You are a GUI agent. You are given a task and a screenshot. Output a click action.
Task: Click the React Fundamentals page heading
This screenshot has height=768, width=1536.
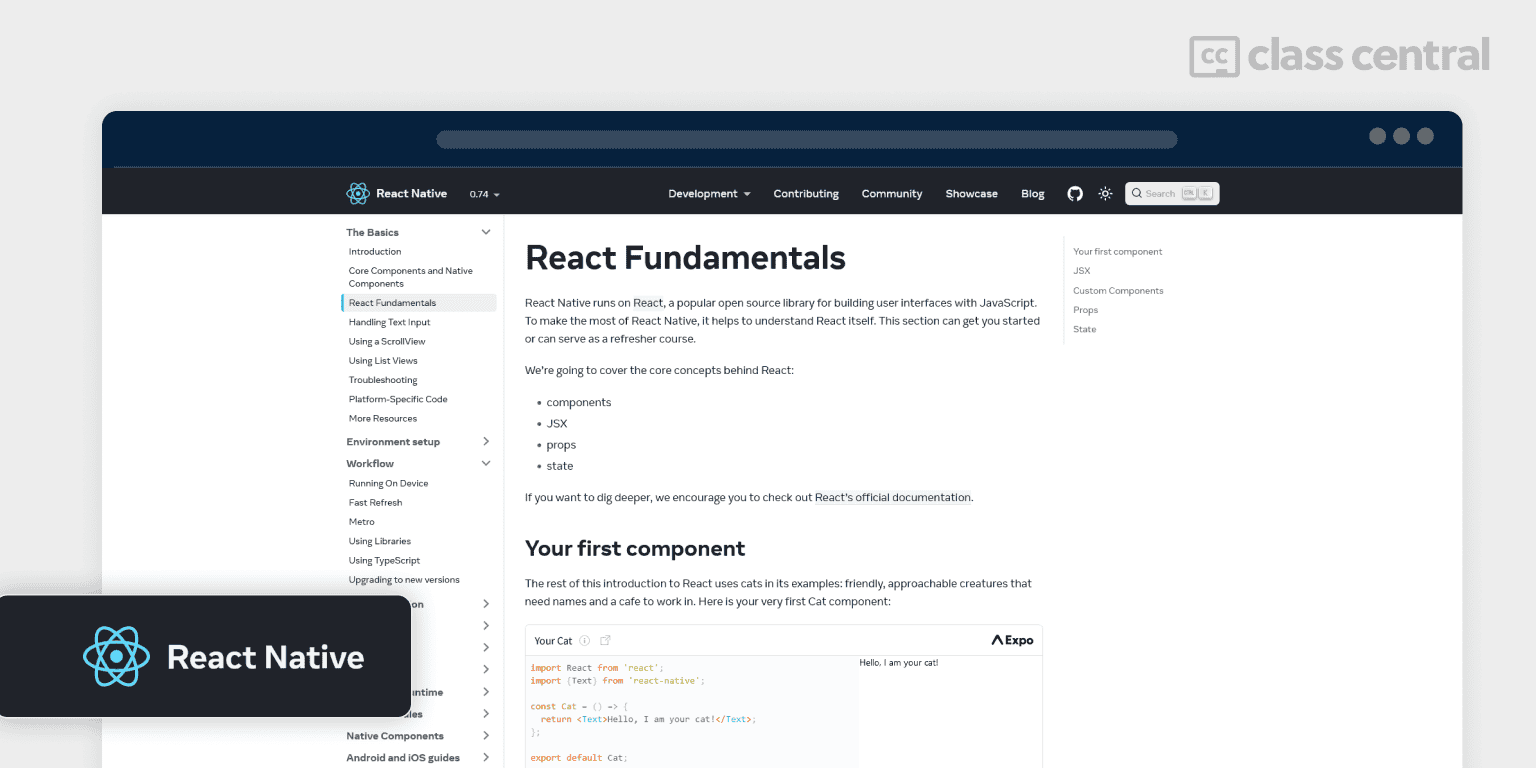(685, 258)
